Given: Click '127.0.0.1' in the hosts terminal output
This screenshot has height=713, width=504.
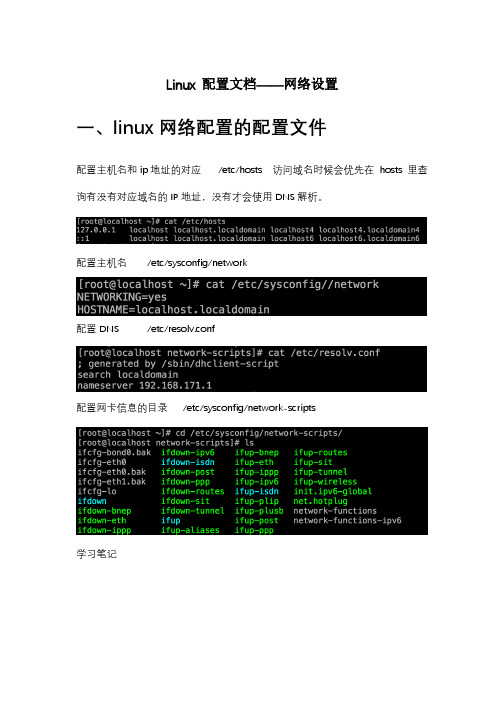Looking at the screenshot, I should click(96, 230).
